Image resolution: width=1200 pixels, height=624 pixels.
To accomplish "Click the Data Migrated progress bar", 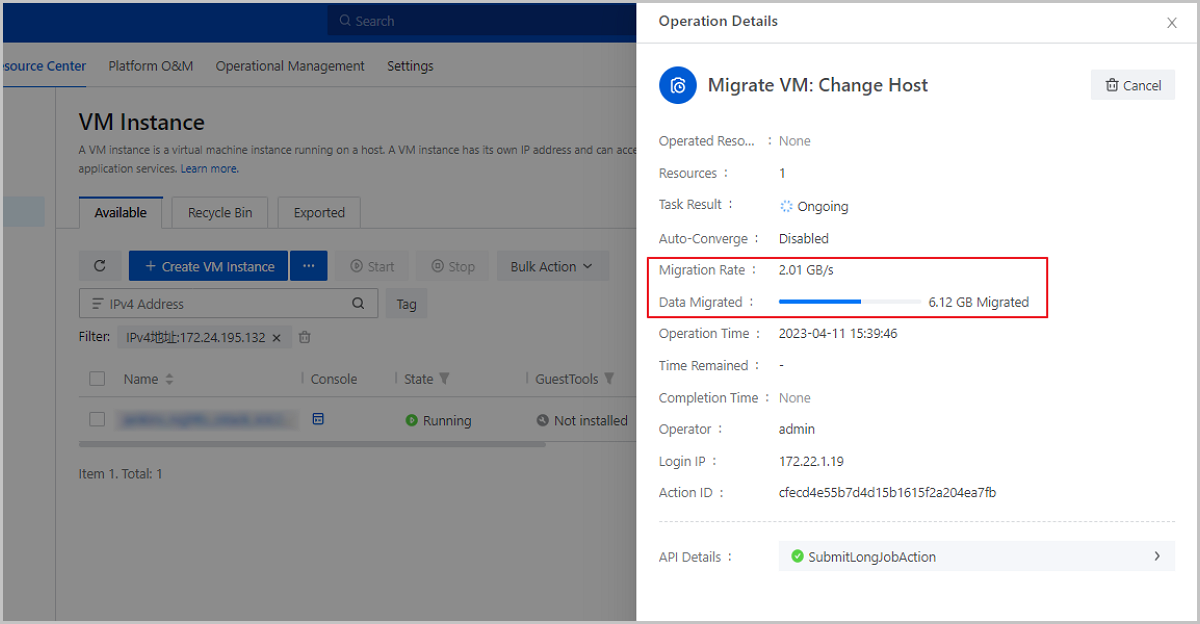I will click(849, 302).
